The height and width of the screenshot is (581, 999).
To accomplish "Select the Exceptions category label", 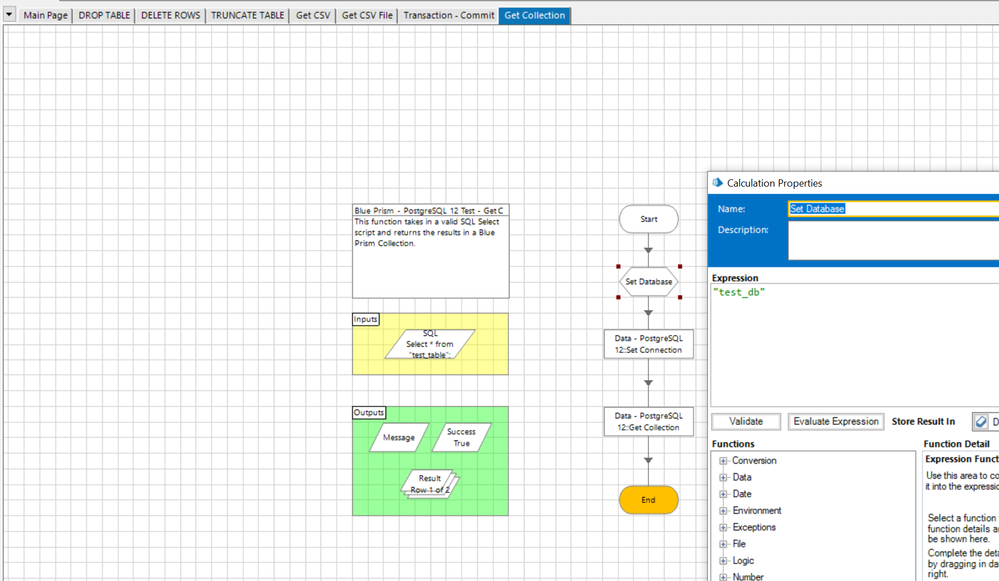I will (x=754, y=527).
